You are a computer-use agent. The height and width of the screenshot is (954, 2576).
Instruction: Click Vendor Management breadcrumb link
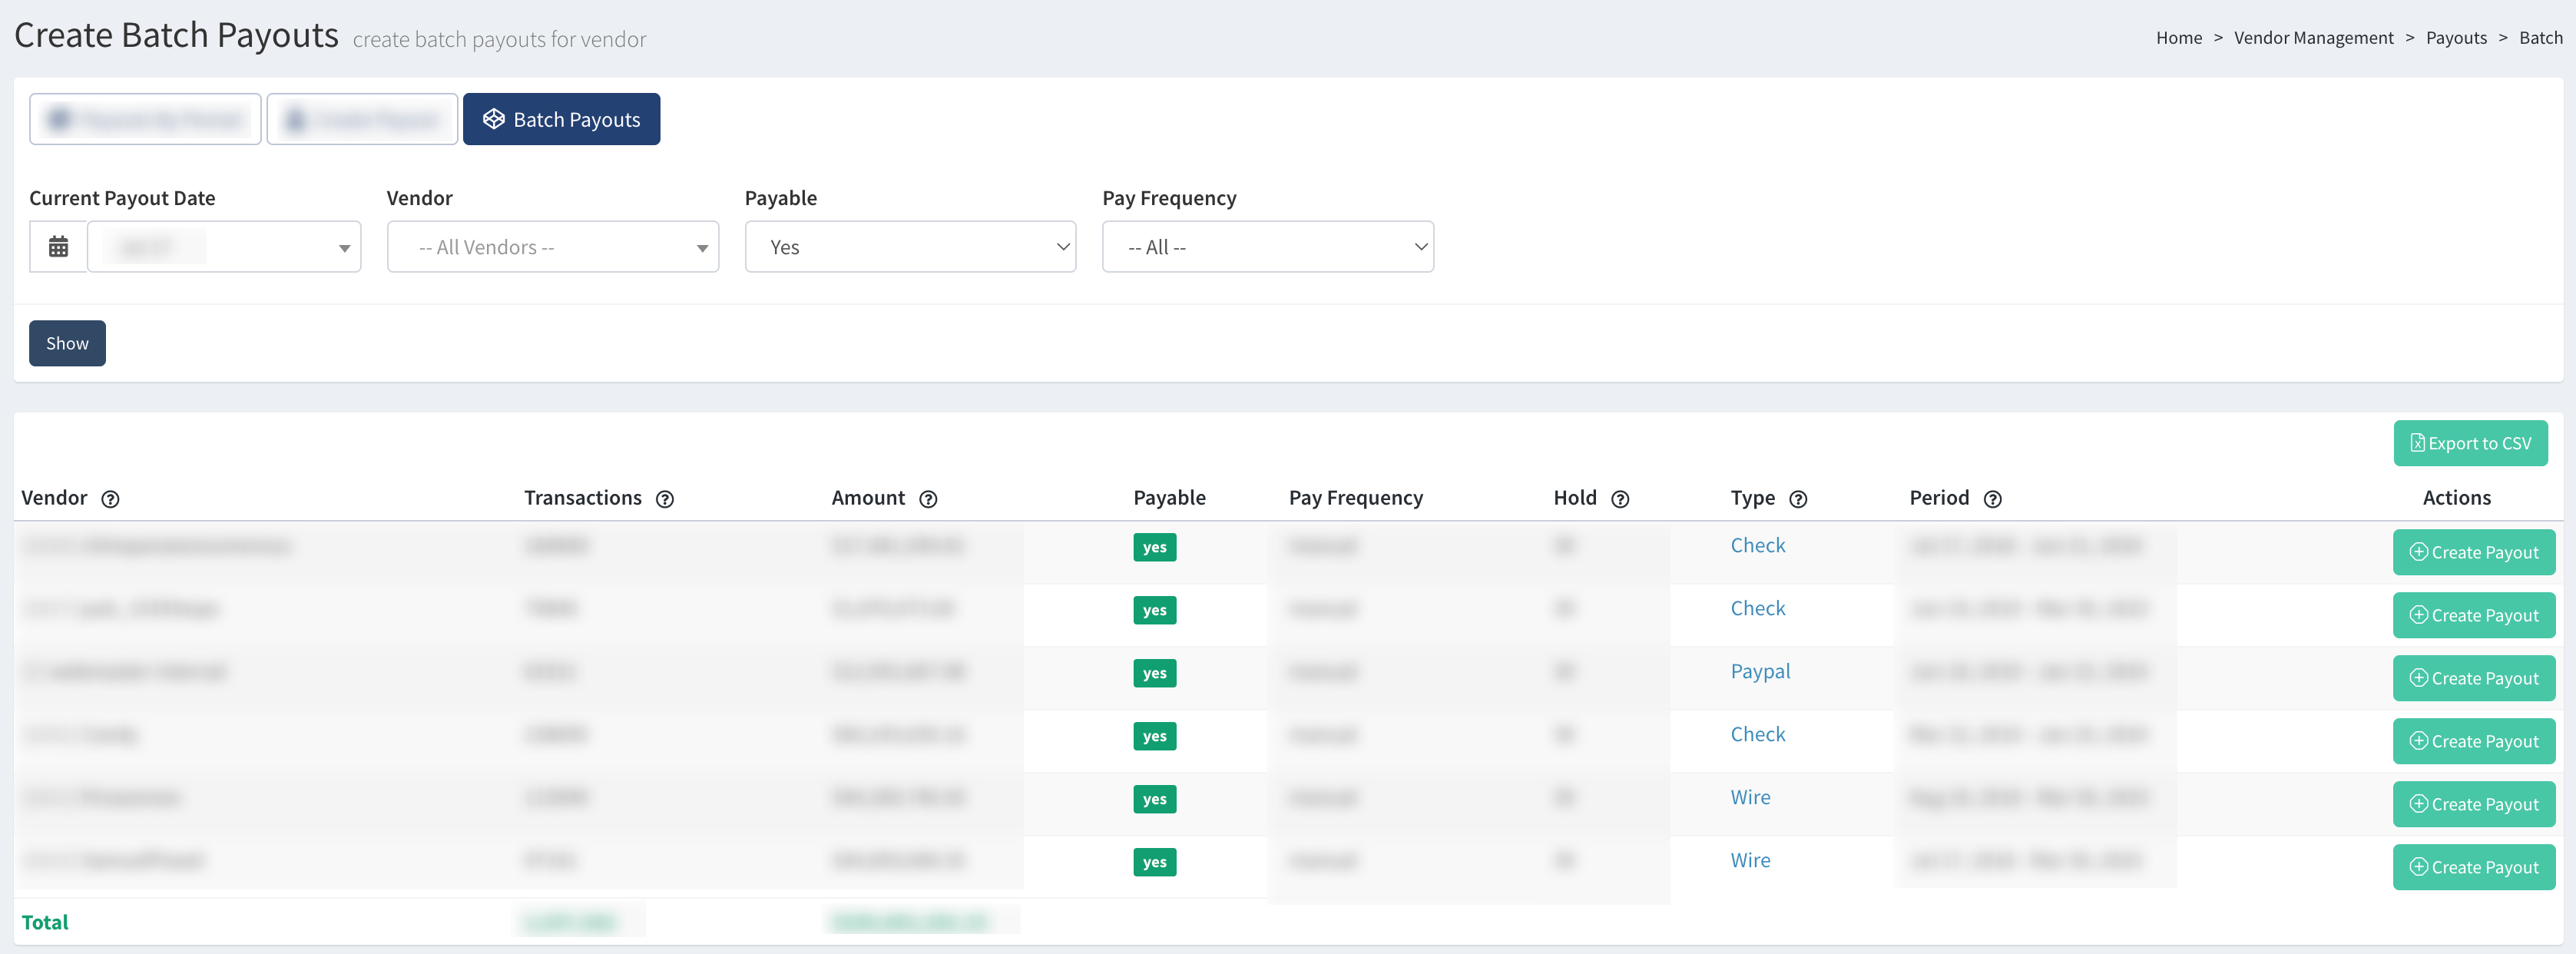[2313, 38]
